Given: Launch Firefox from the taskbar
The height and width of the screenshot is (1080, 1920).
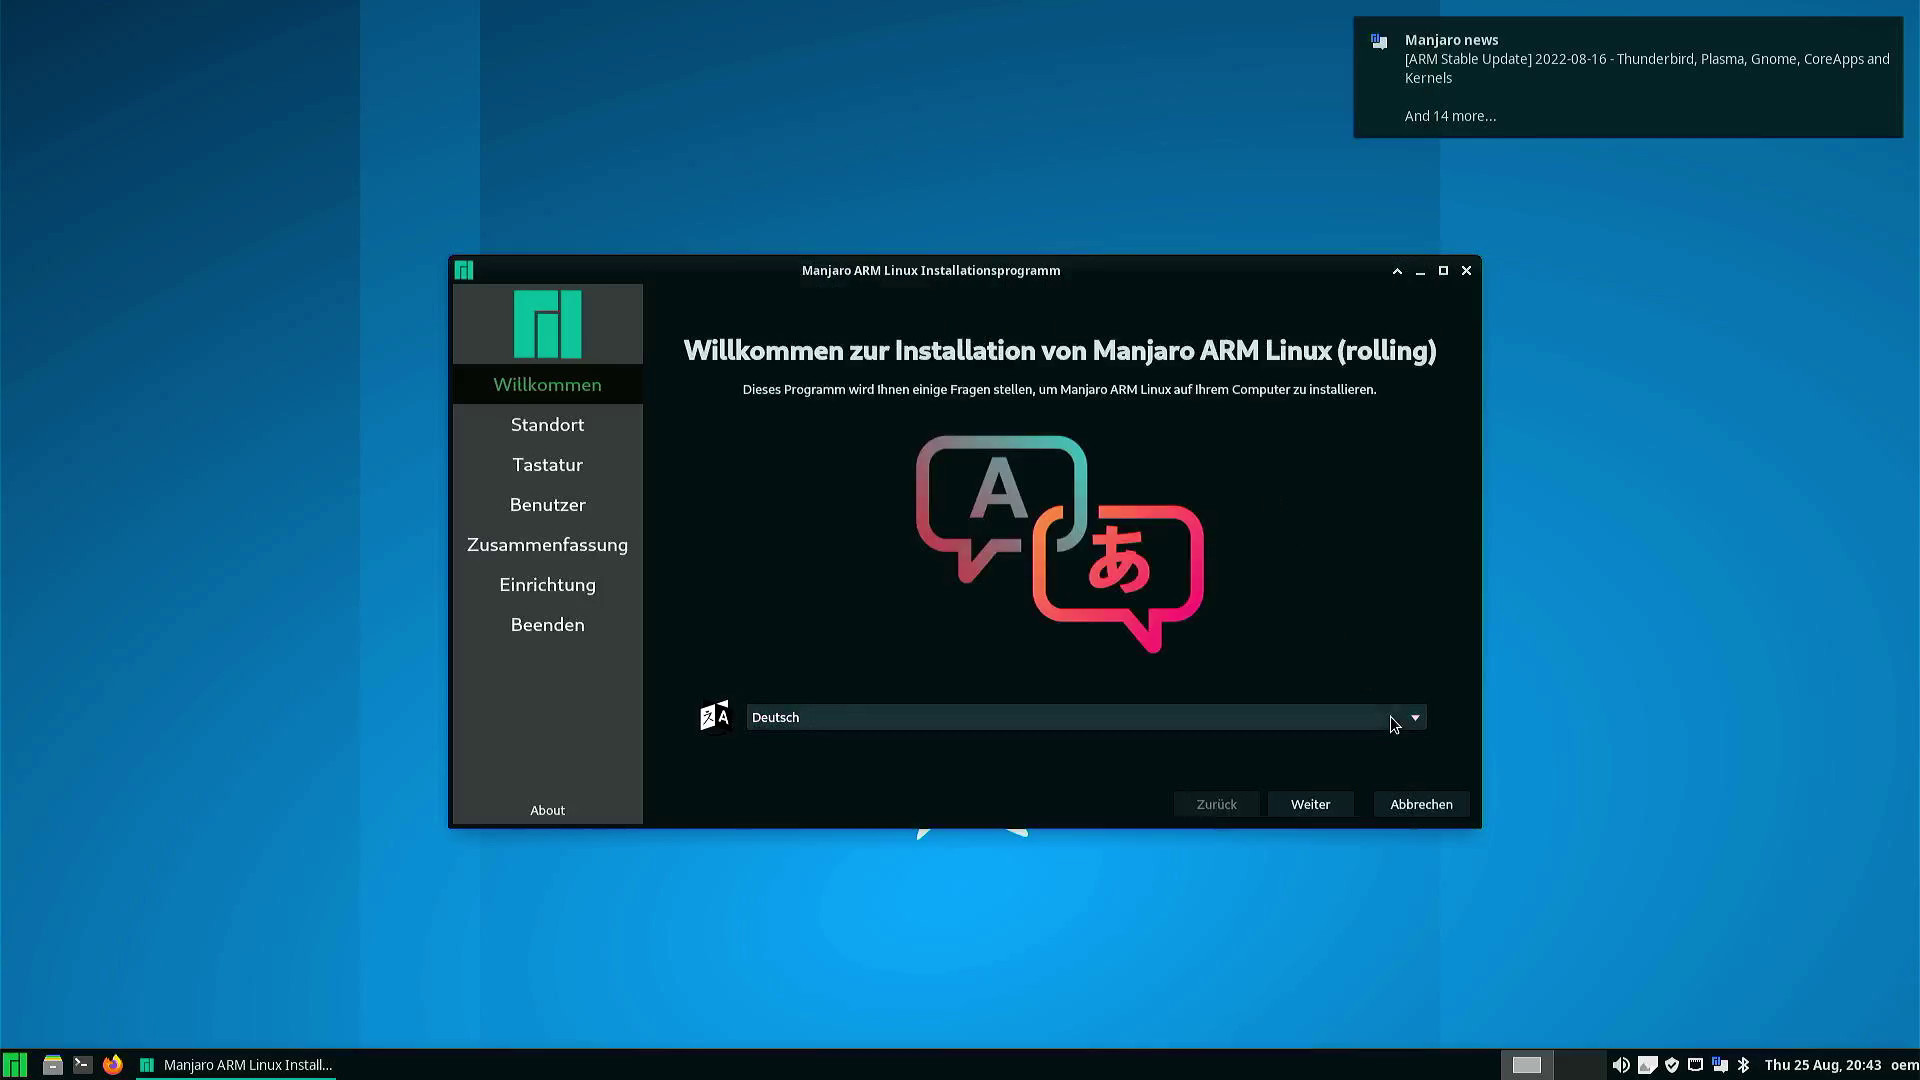Looking at the screenshot, I should tap(113, 1065).
